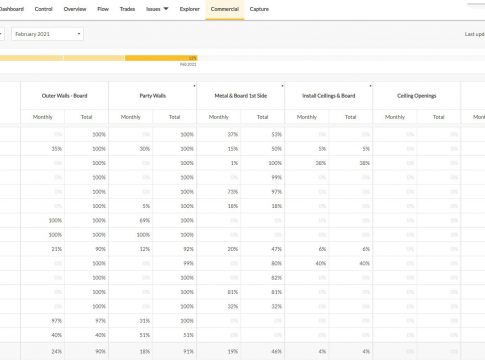Open the Explorer tab
Viewport: 485px width, 360px height.
[190, 9]
